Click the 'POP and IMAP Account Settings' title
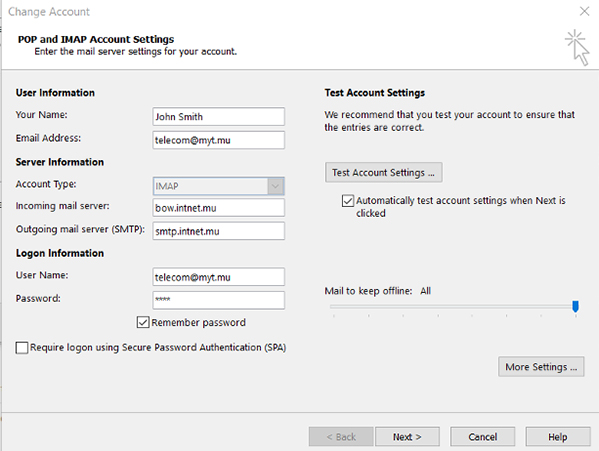The image size is (599, 451). coord(96,39)
